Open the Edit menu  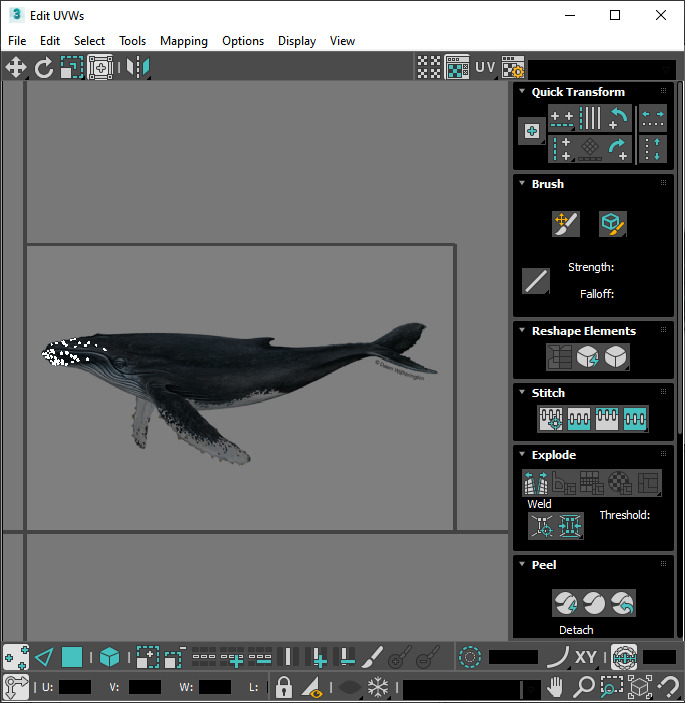[50, 41]
